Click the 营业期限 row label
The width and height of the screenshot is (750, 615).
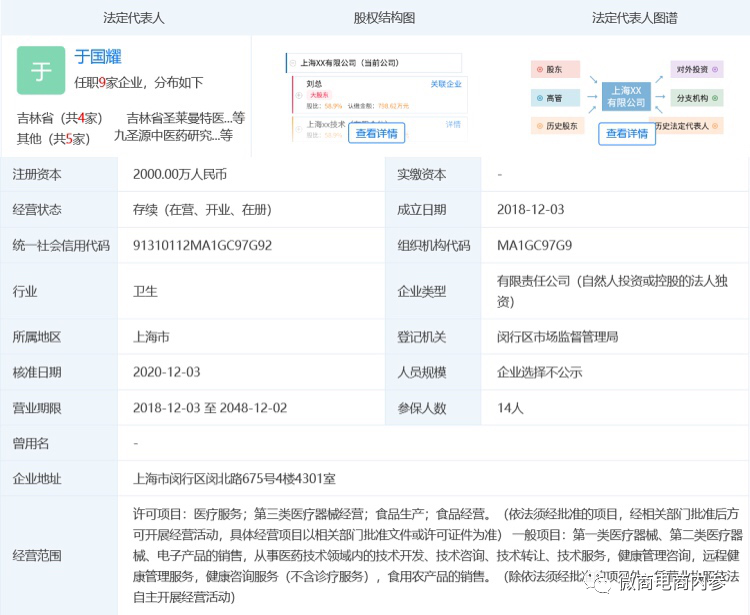pyautogui.click(x=37, y=408)
